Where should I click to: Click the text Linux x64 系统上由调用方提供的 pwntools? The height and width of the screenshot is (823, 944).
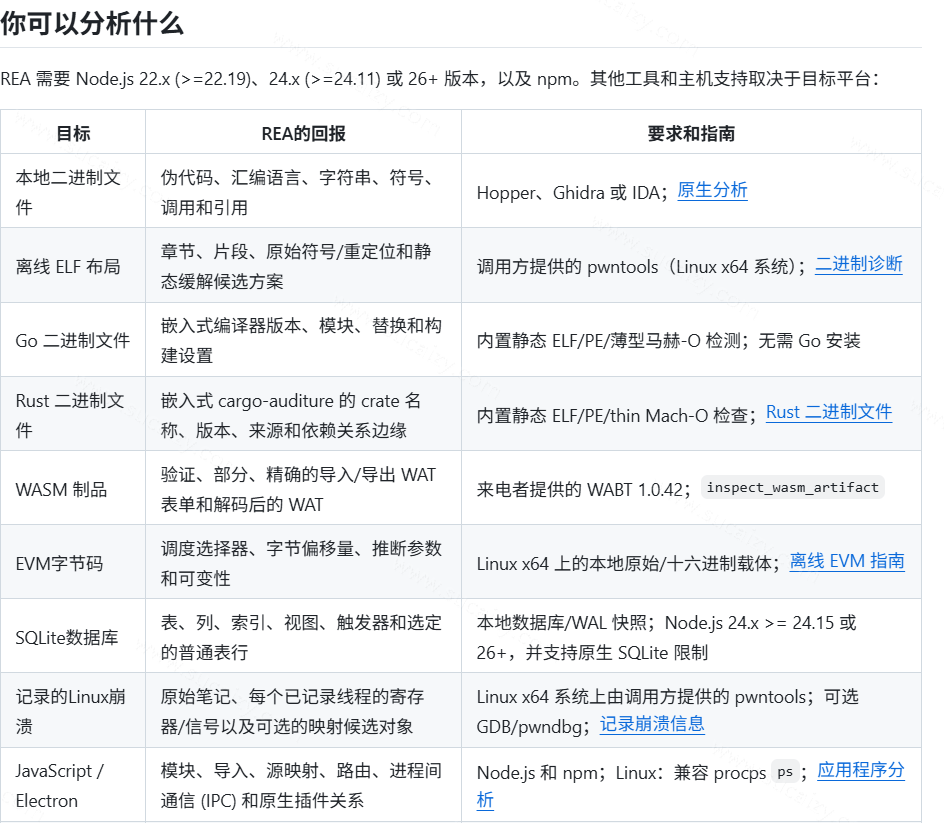pyautogui.click(x=641, y=697)
